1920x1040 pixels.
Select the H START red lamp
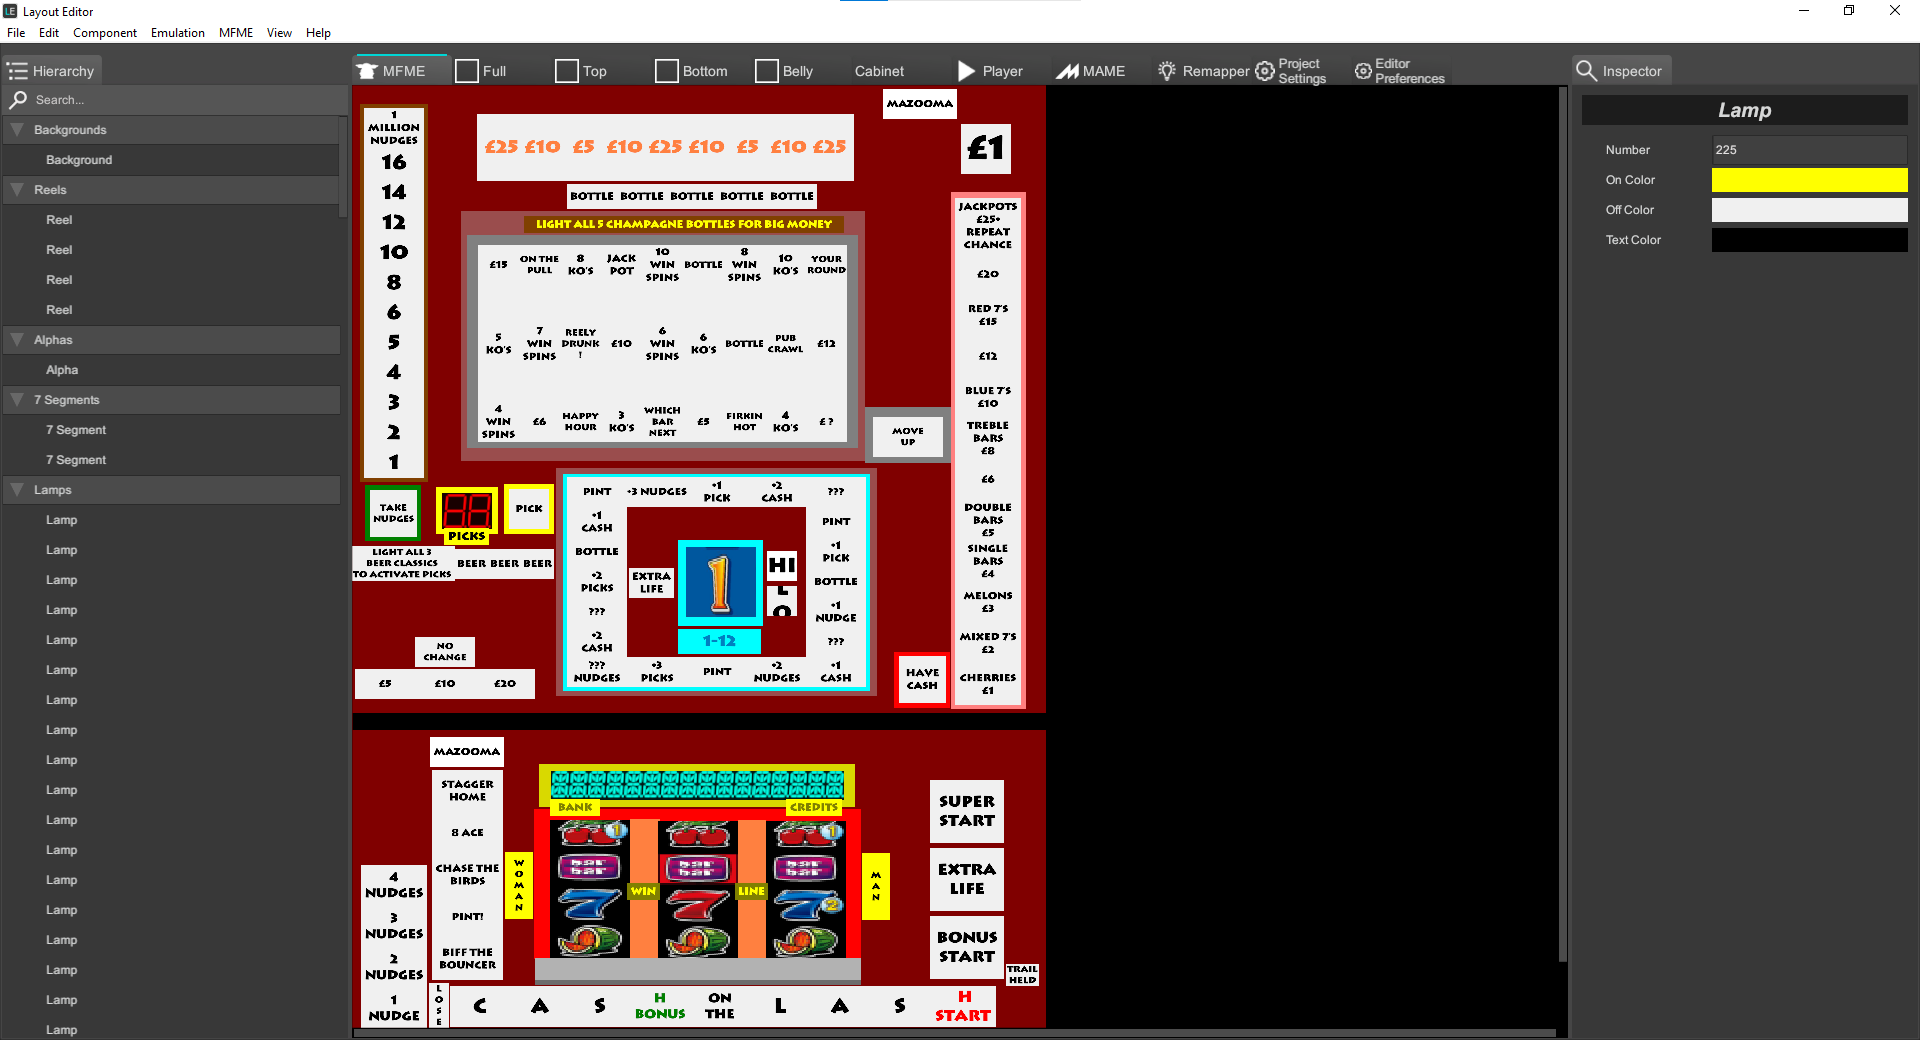[x=963, y=1006]
